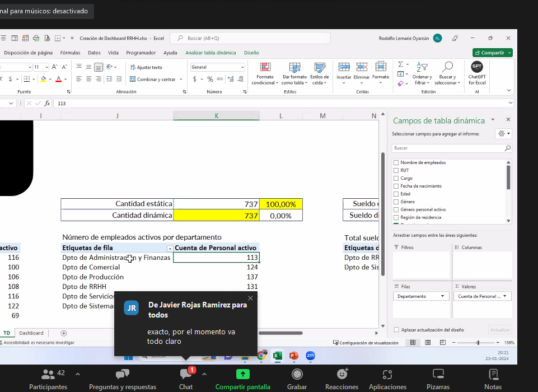Click Combinar y centrar

point(153,79)
